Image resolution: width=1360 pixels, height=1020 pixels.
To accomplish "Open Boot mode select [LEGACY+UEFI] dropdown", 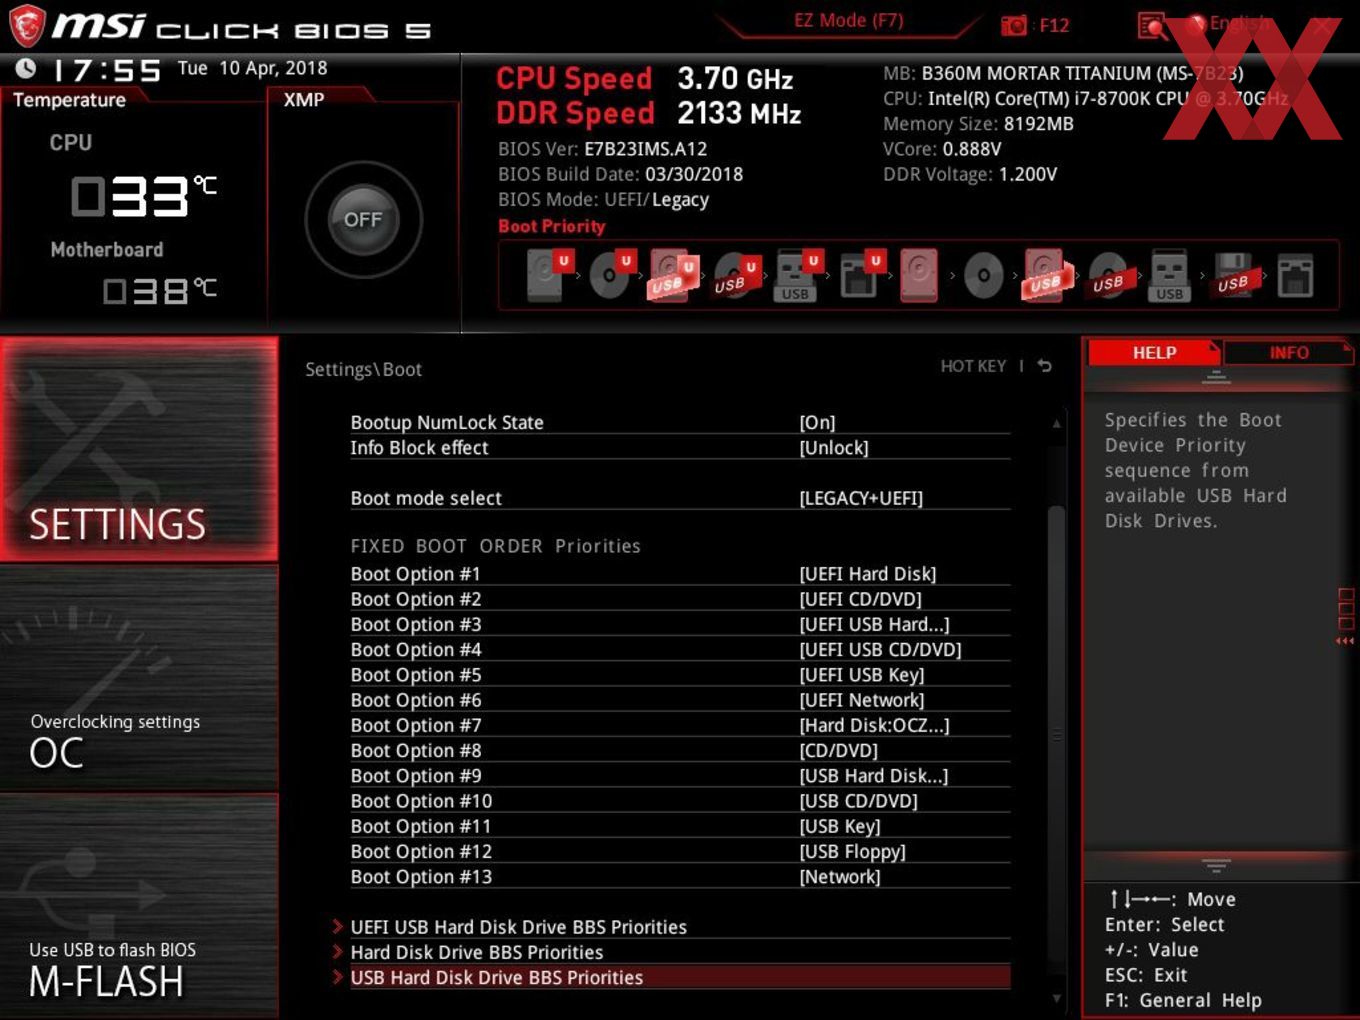I will pos(861,498).
